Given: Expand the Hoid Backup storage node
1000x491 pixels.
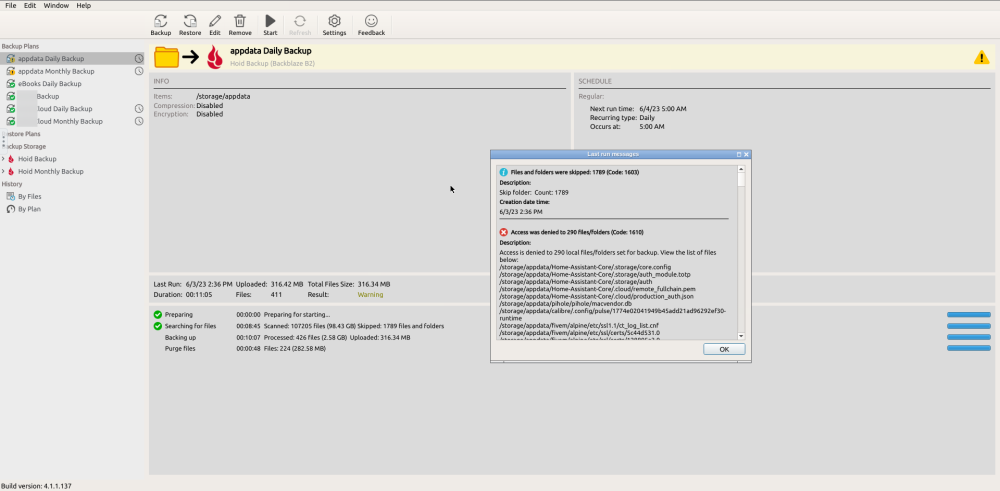Looking at the screenshot, I should click(x=3, y=159).
